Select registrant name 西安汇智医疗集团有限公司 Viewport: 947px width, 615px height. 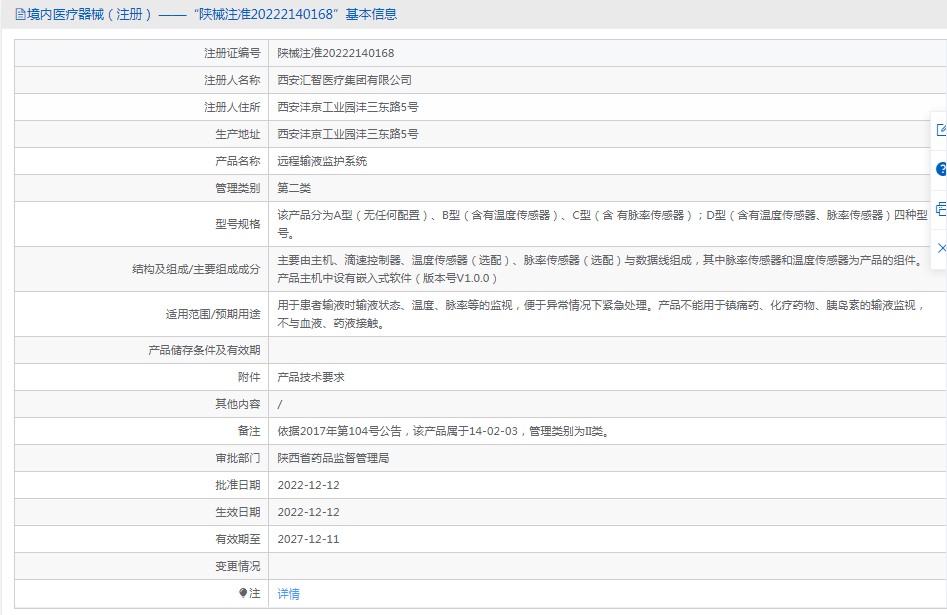[344, 80]
